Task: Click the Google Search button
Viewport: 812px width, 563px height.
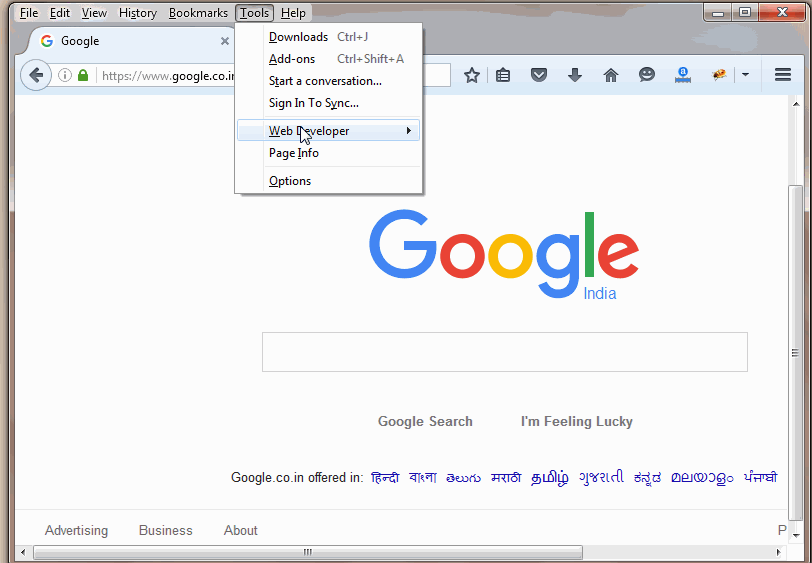Action: tap(425, 422)
